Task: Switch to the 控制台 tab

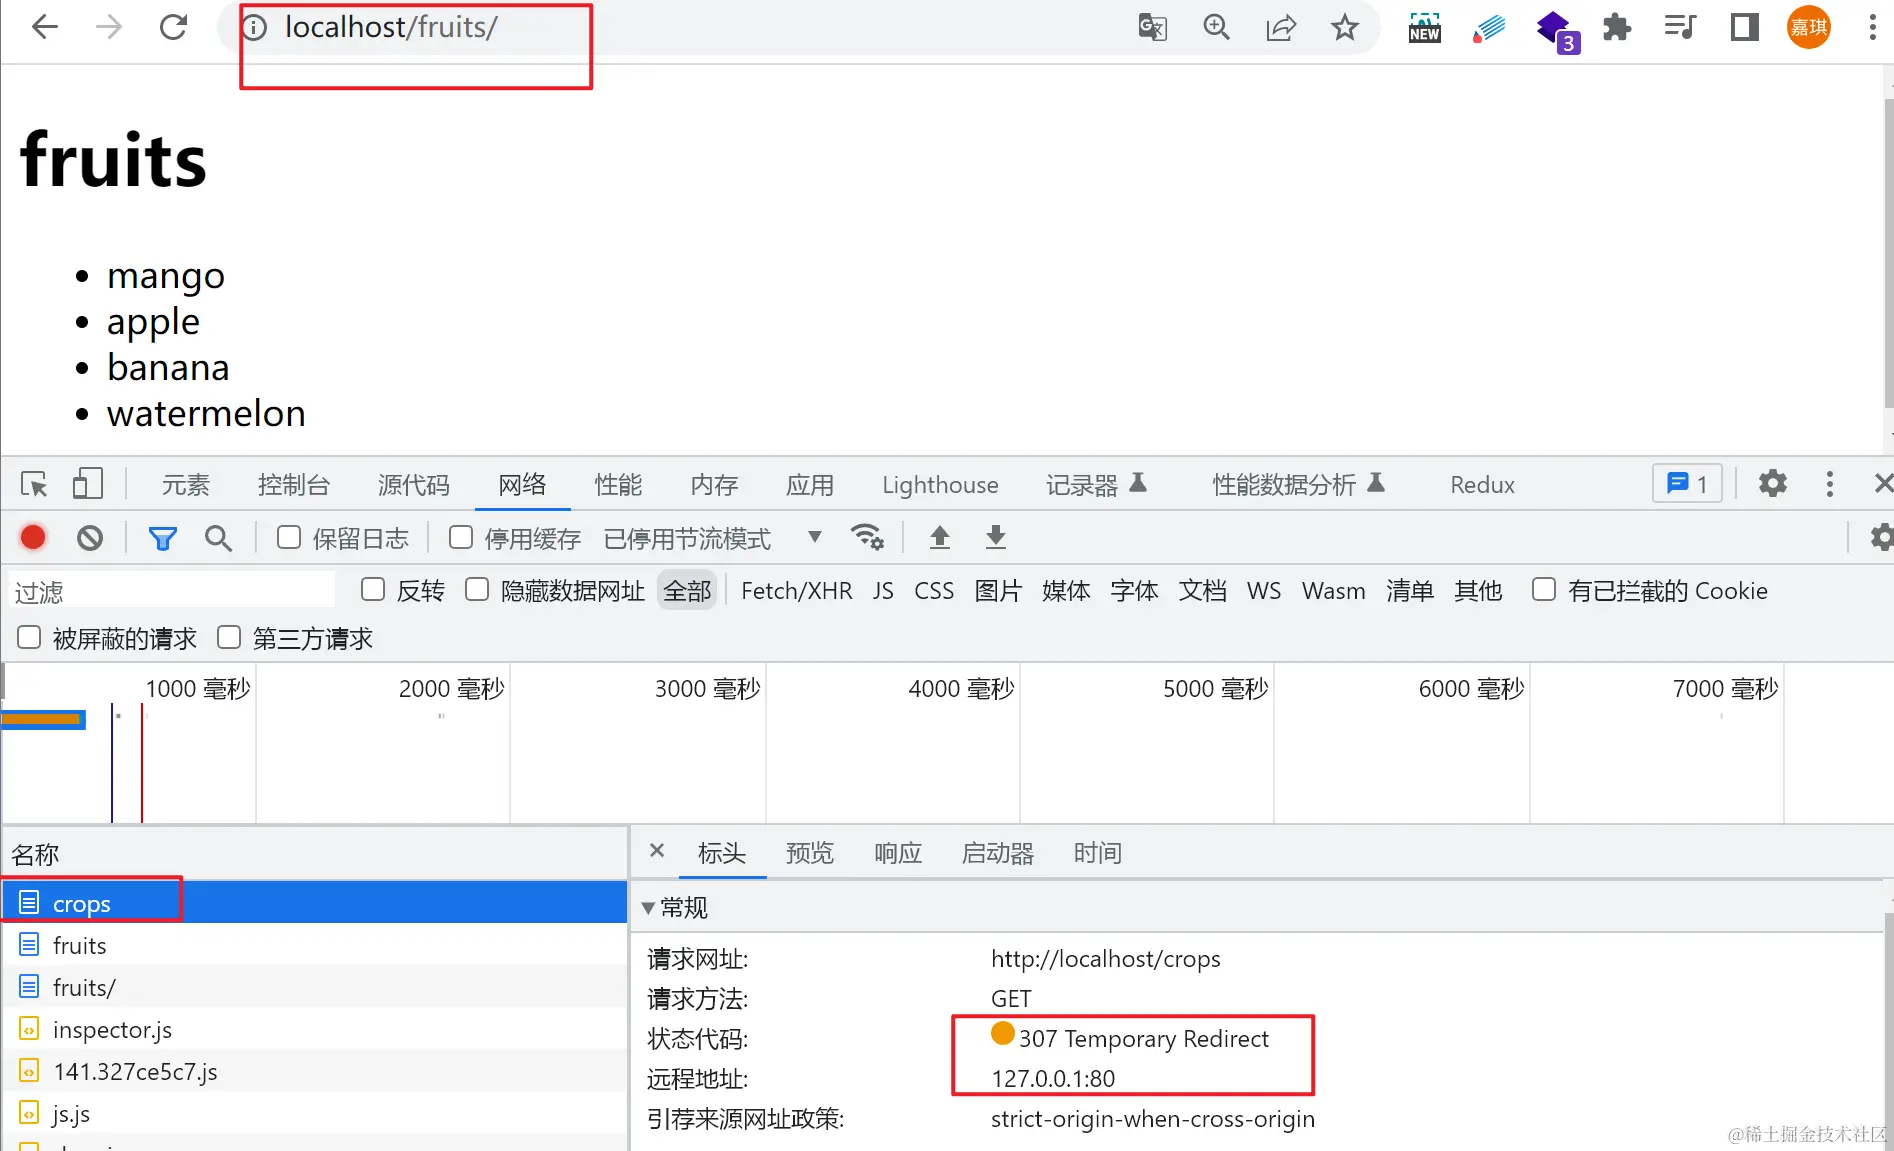Action: [294, 485]
